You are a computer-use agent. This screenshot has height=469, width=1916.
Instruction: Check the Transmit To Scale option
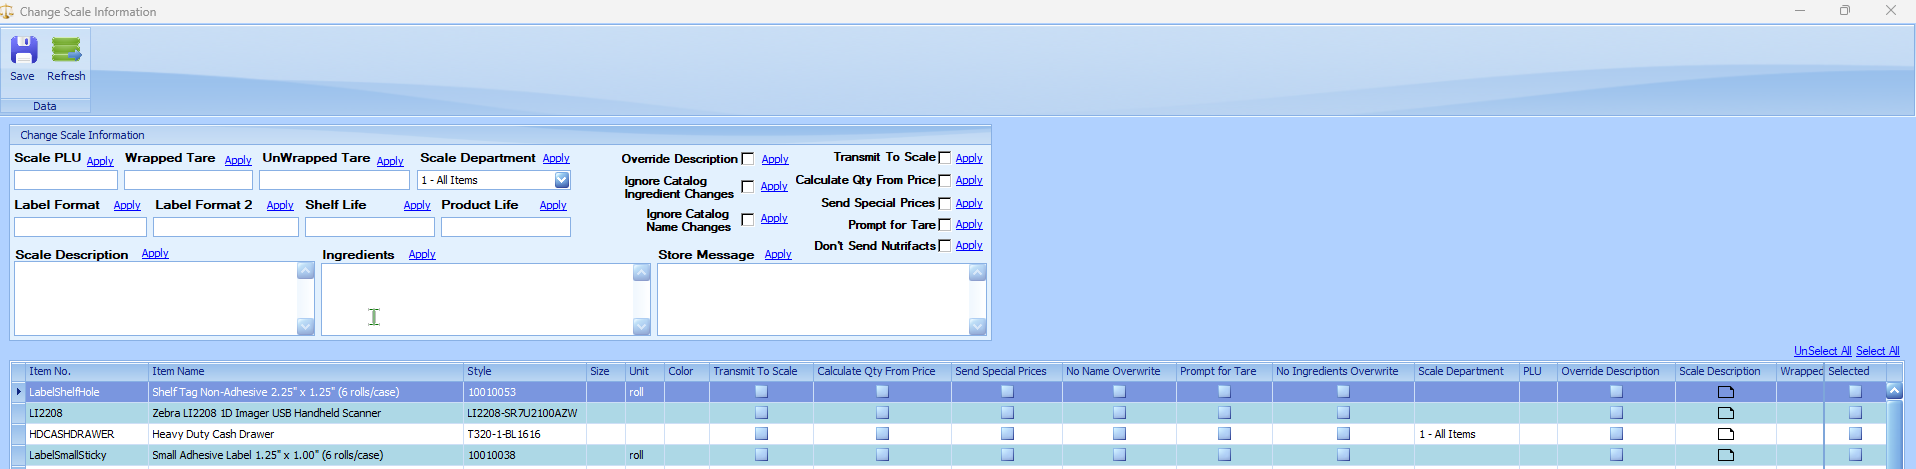[x=944, y=158]
